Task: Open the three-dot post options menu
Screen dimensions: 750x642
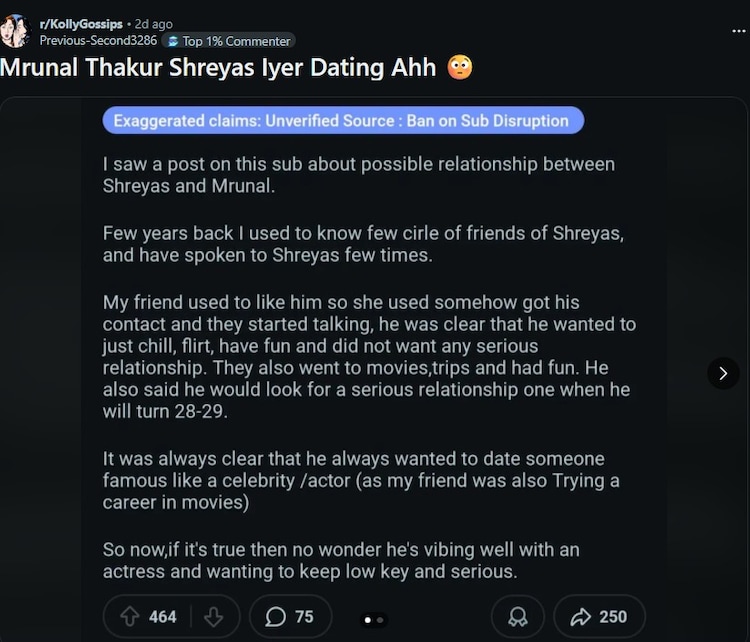Action: pos(739,31)
